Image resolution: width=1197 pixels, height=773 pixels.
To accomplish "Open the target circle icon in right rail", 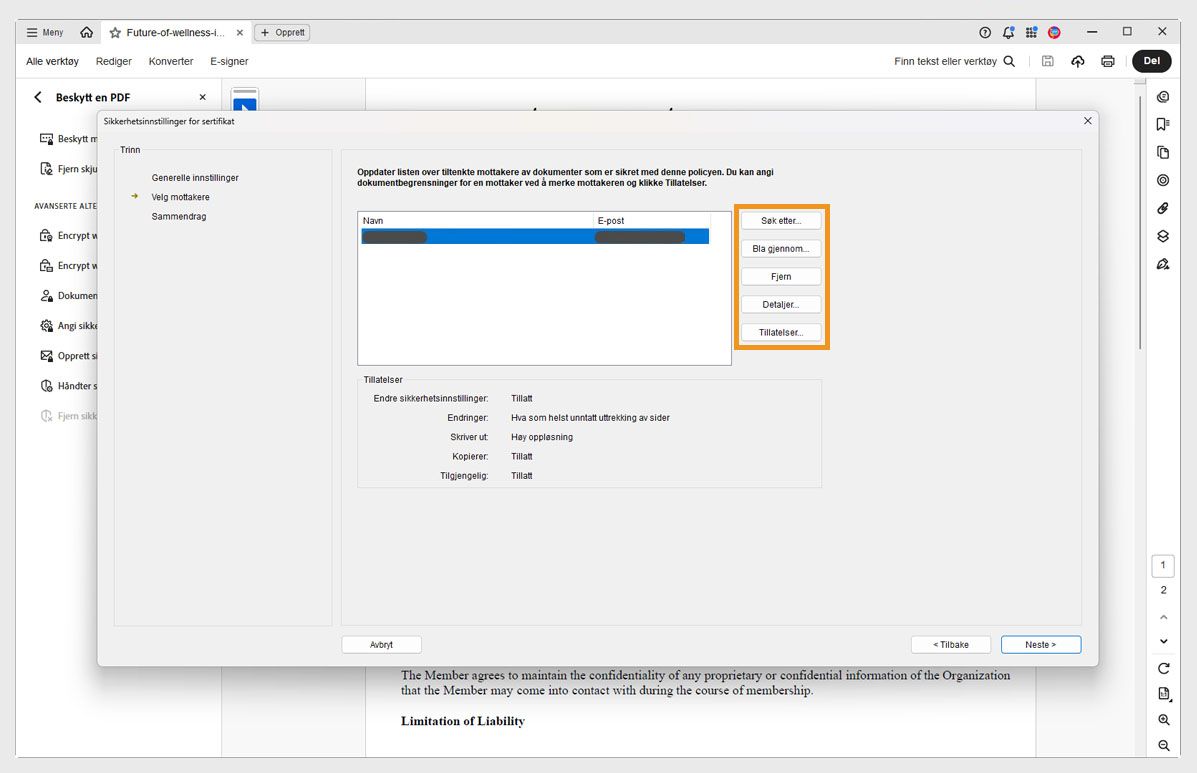I will coord(1163,180).
